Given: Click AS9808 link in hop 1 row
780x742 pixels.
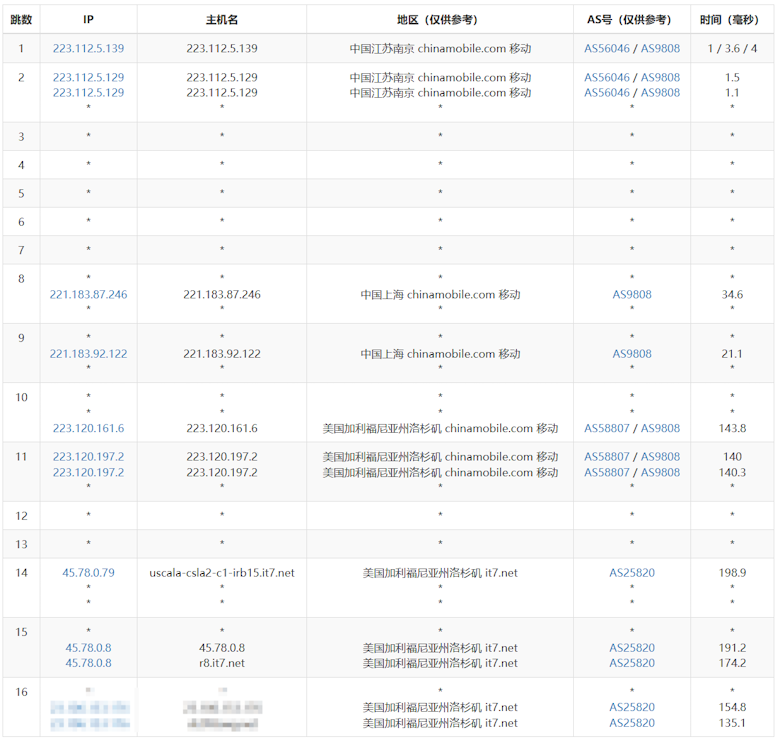Looking at the screenshot, I should click(660, 48).
